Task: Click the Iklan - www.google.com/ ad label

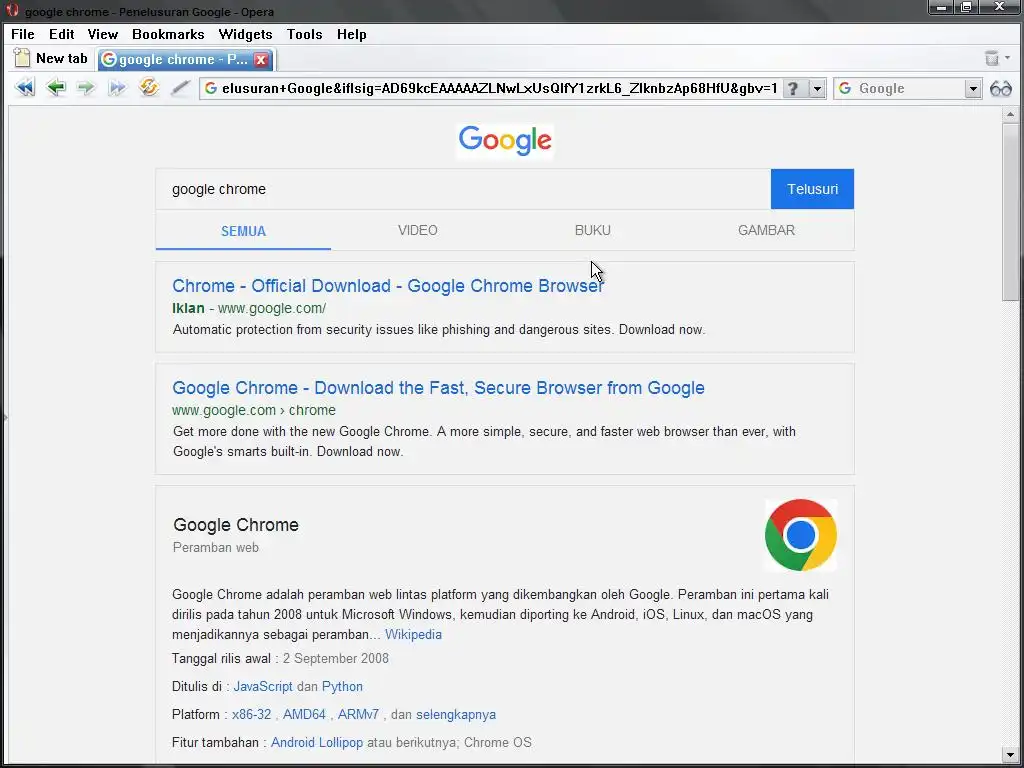Action: click(249, 308)
